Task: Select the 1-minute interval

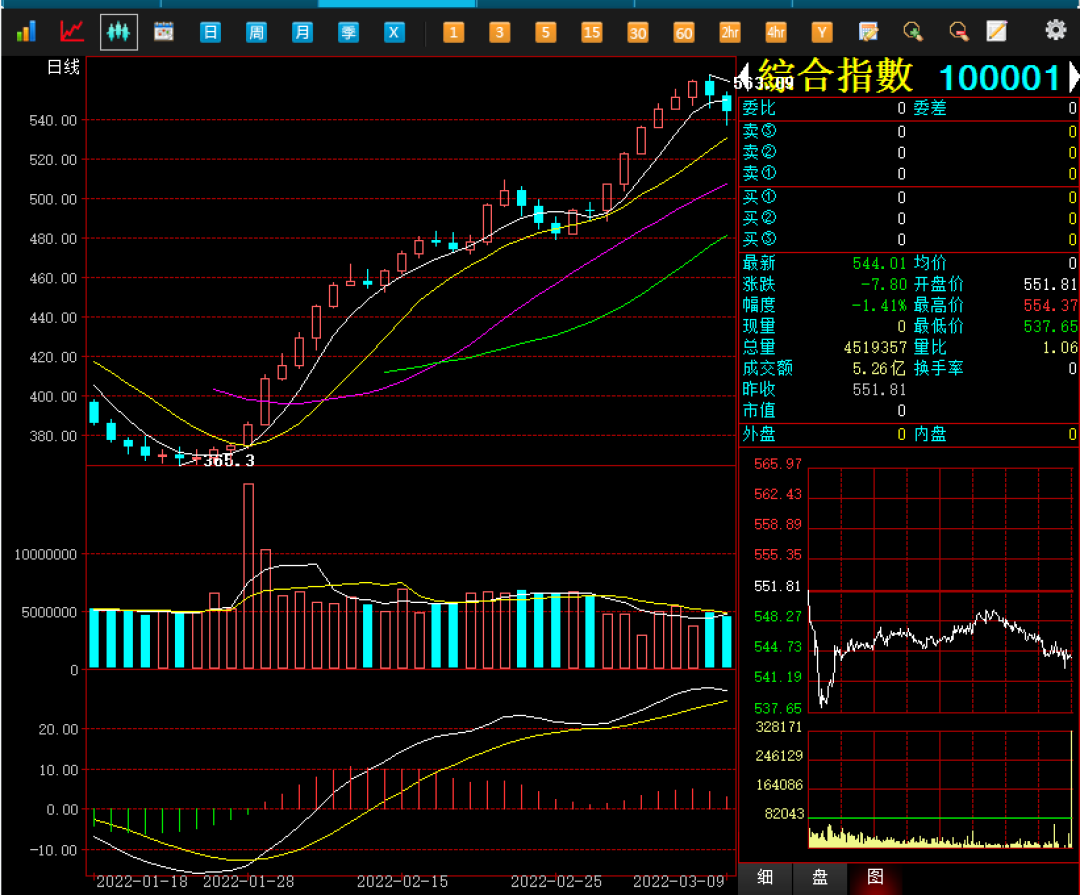Action: coord(453,32)
